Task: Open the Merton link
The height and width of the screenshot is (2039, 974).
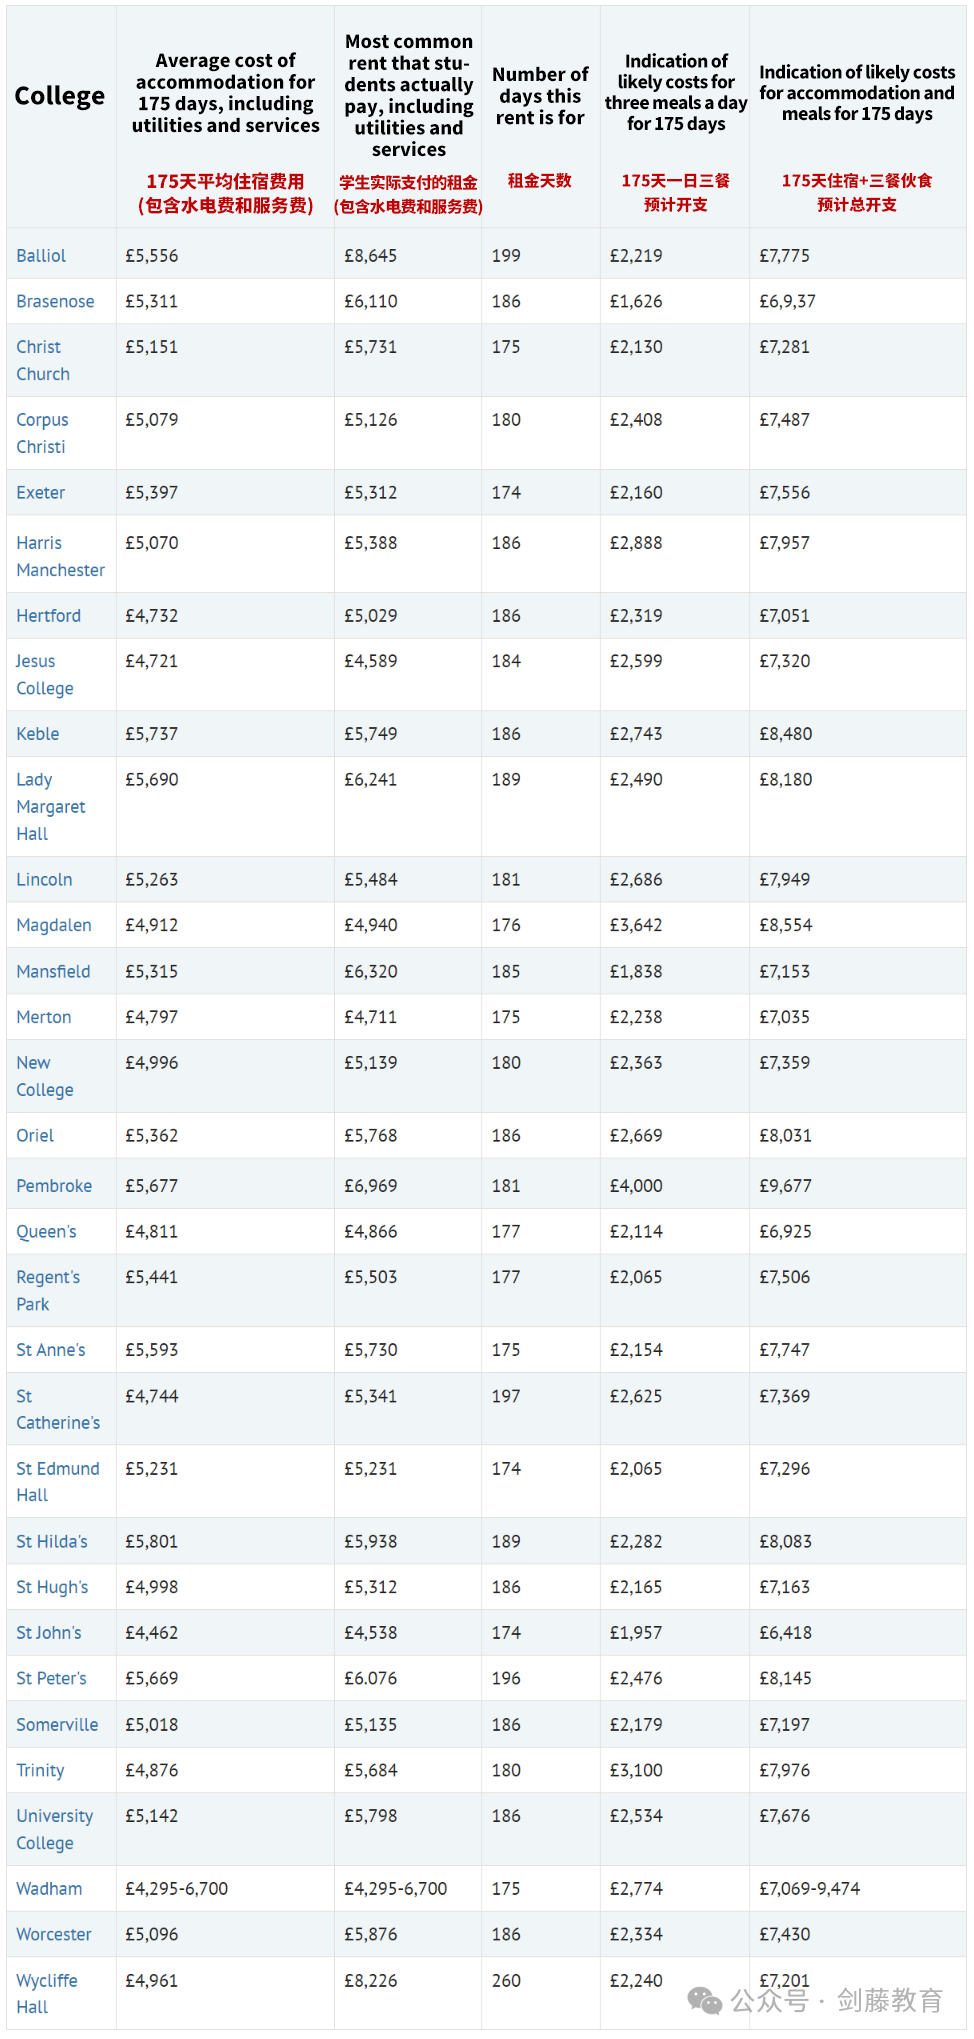Action: coord(44,1016)
